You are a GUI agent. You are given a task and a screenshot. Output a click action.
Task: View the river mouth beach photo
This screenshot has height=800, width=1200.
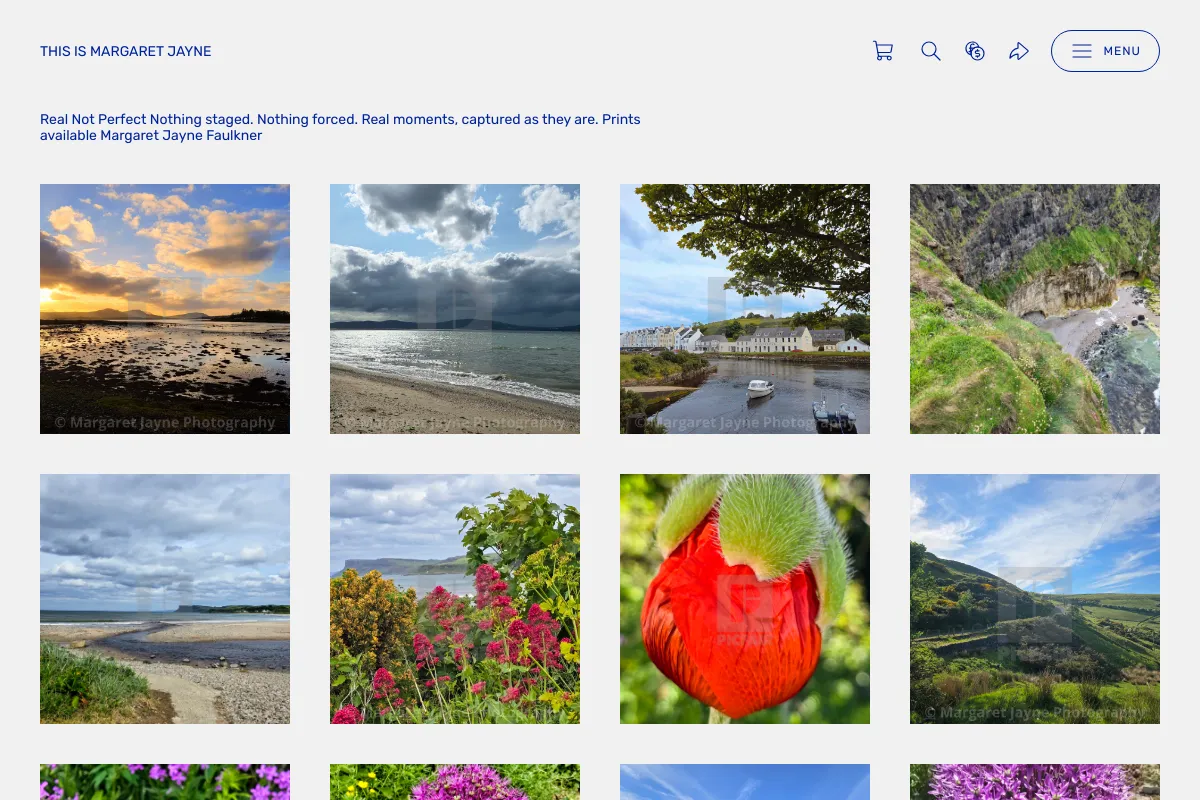165,599
